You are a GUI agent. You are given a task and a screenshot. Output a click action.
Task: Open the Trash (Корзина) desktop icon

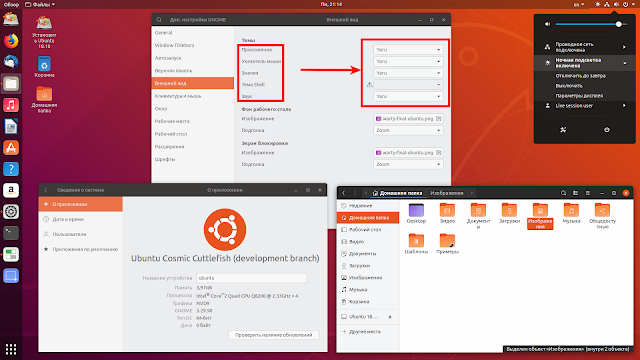(x=44, y=67)
